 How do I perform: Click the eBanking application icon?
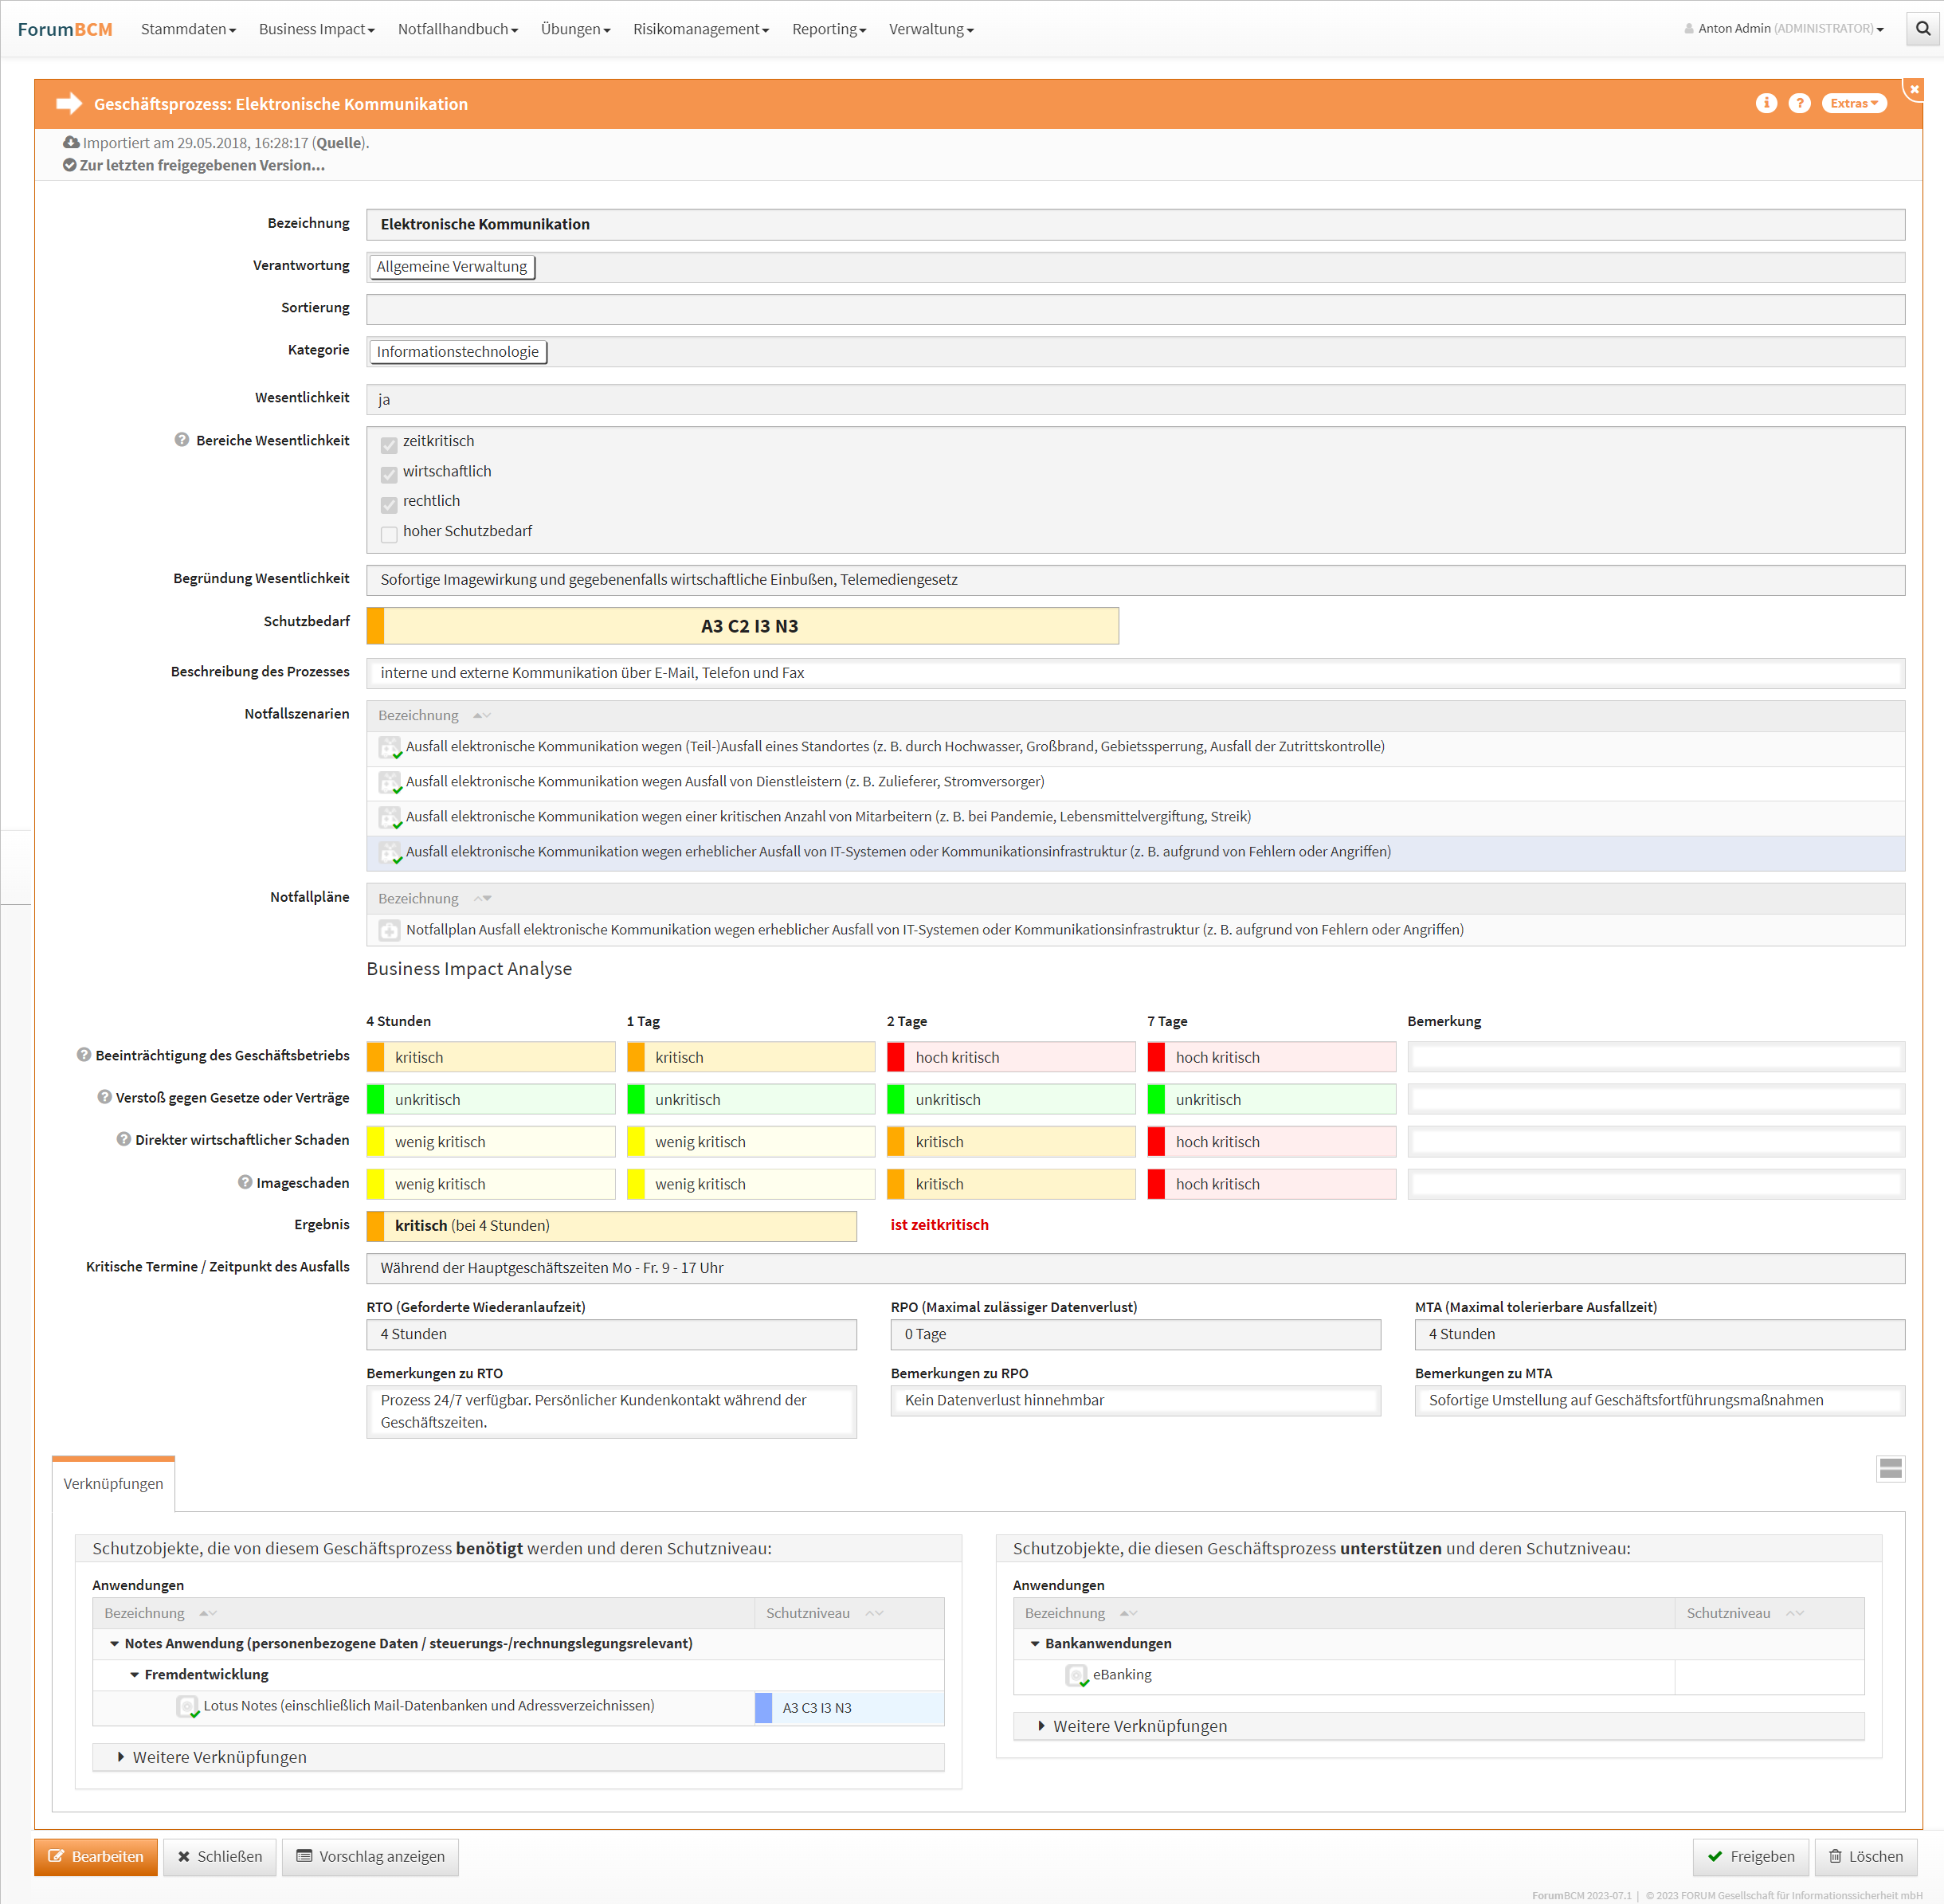(x=1076, y=1675)
